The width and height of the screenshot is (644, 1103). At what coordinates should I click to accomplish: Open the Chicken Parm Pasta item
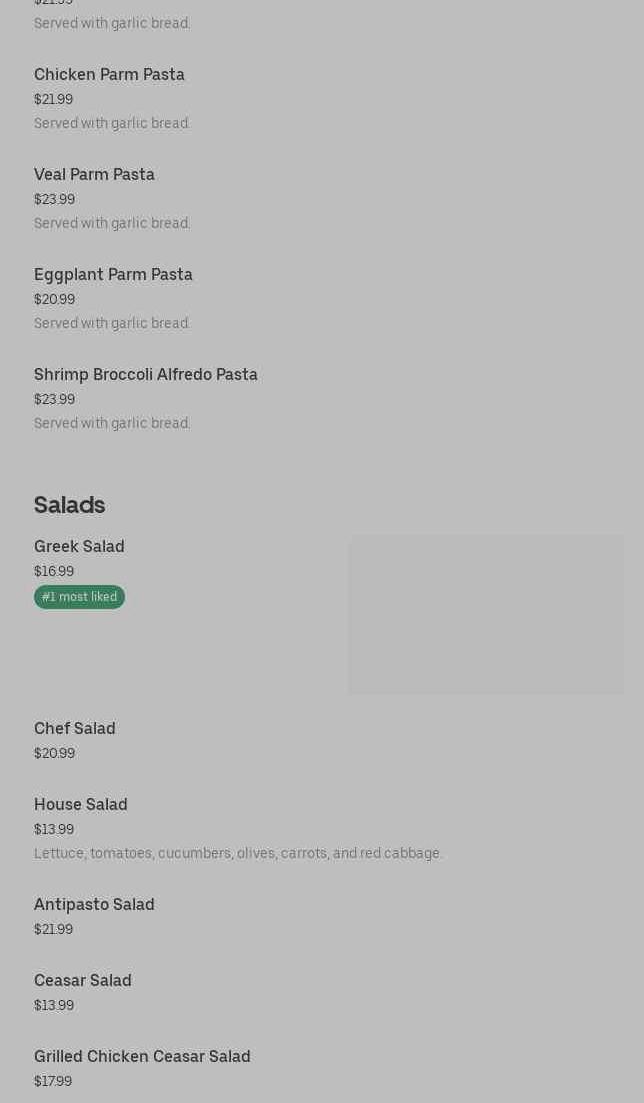coord(109,75)
